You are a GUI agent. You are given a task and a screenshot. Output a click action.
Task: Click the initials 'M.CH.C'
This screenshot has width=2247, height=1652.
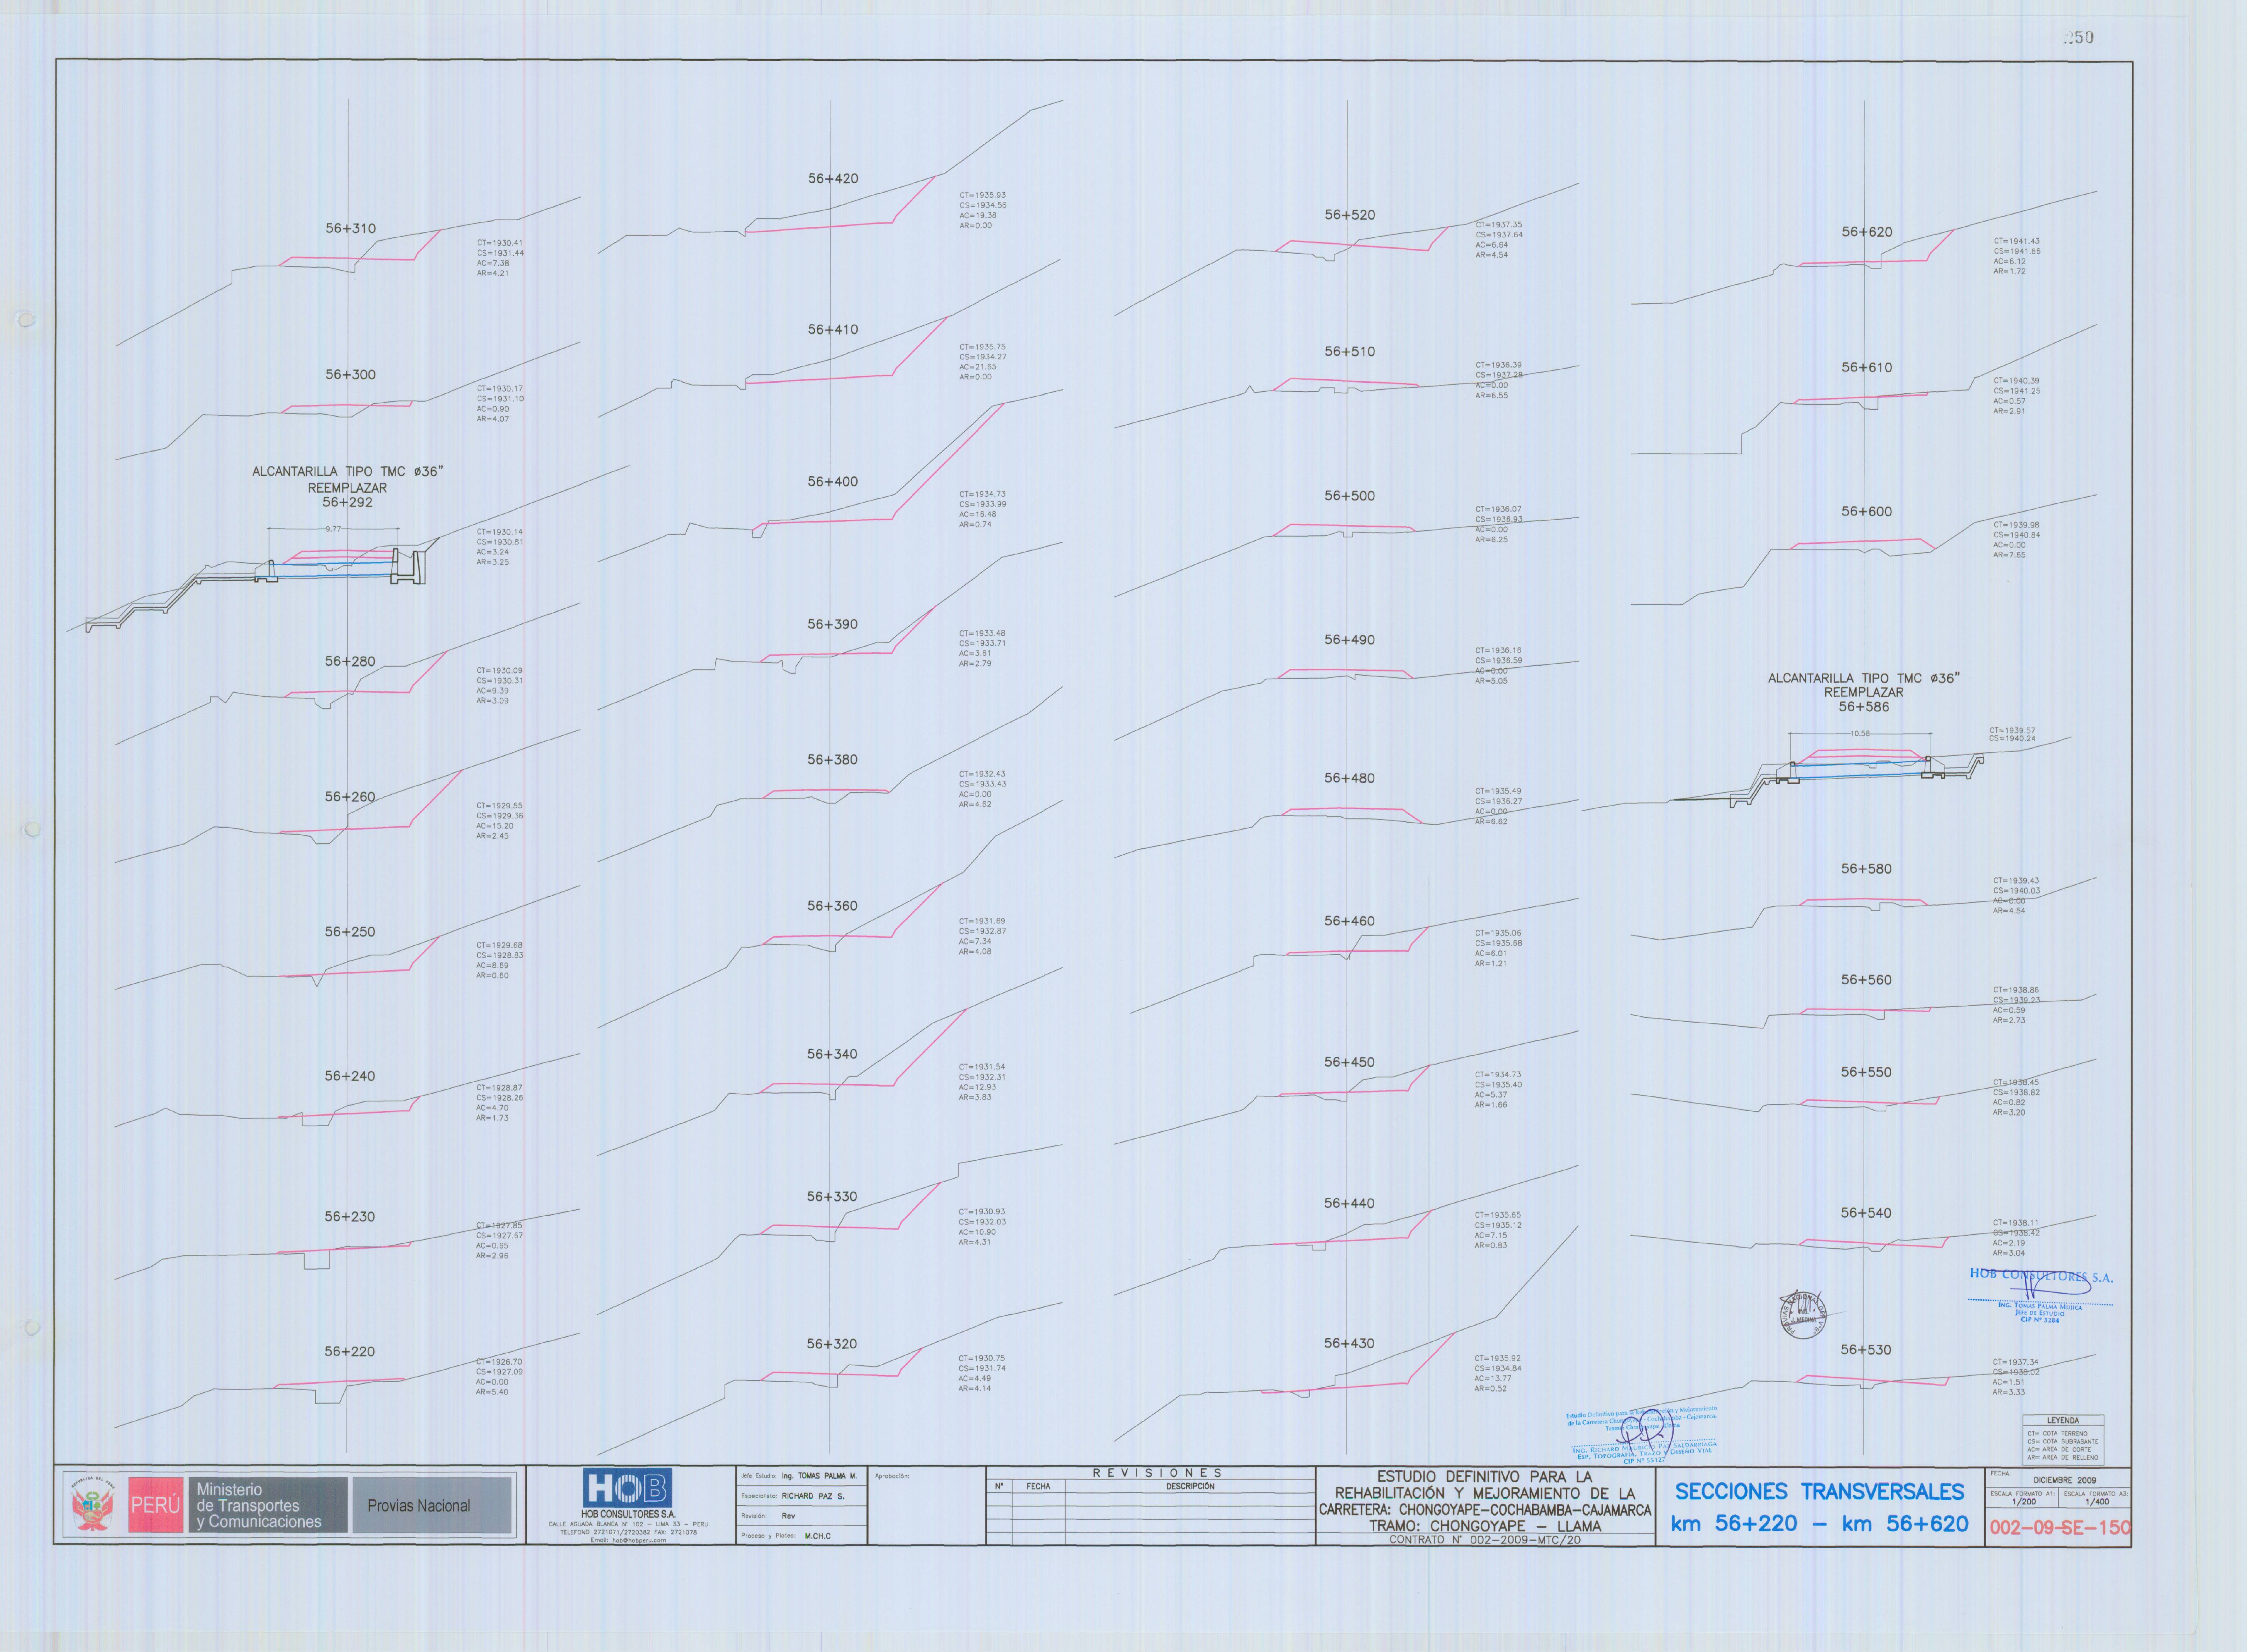click(817, 1536)
